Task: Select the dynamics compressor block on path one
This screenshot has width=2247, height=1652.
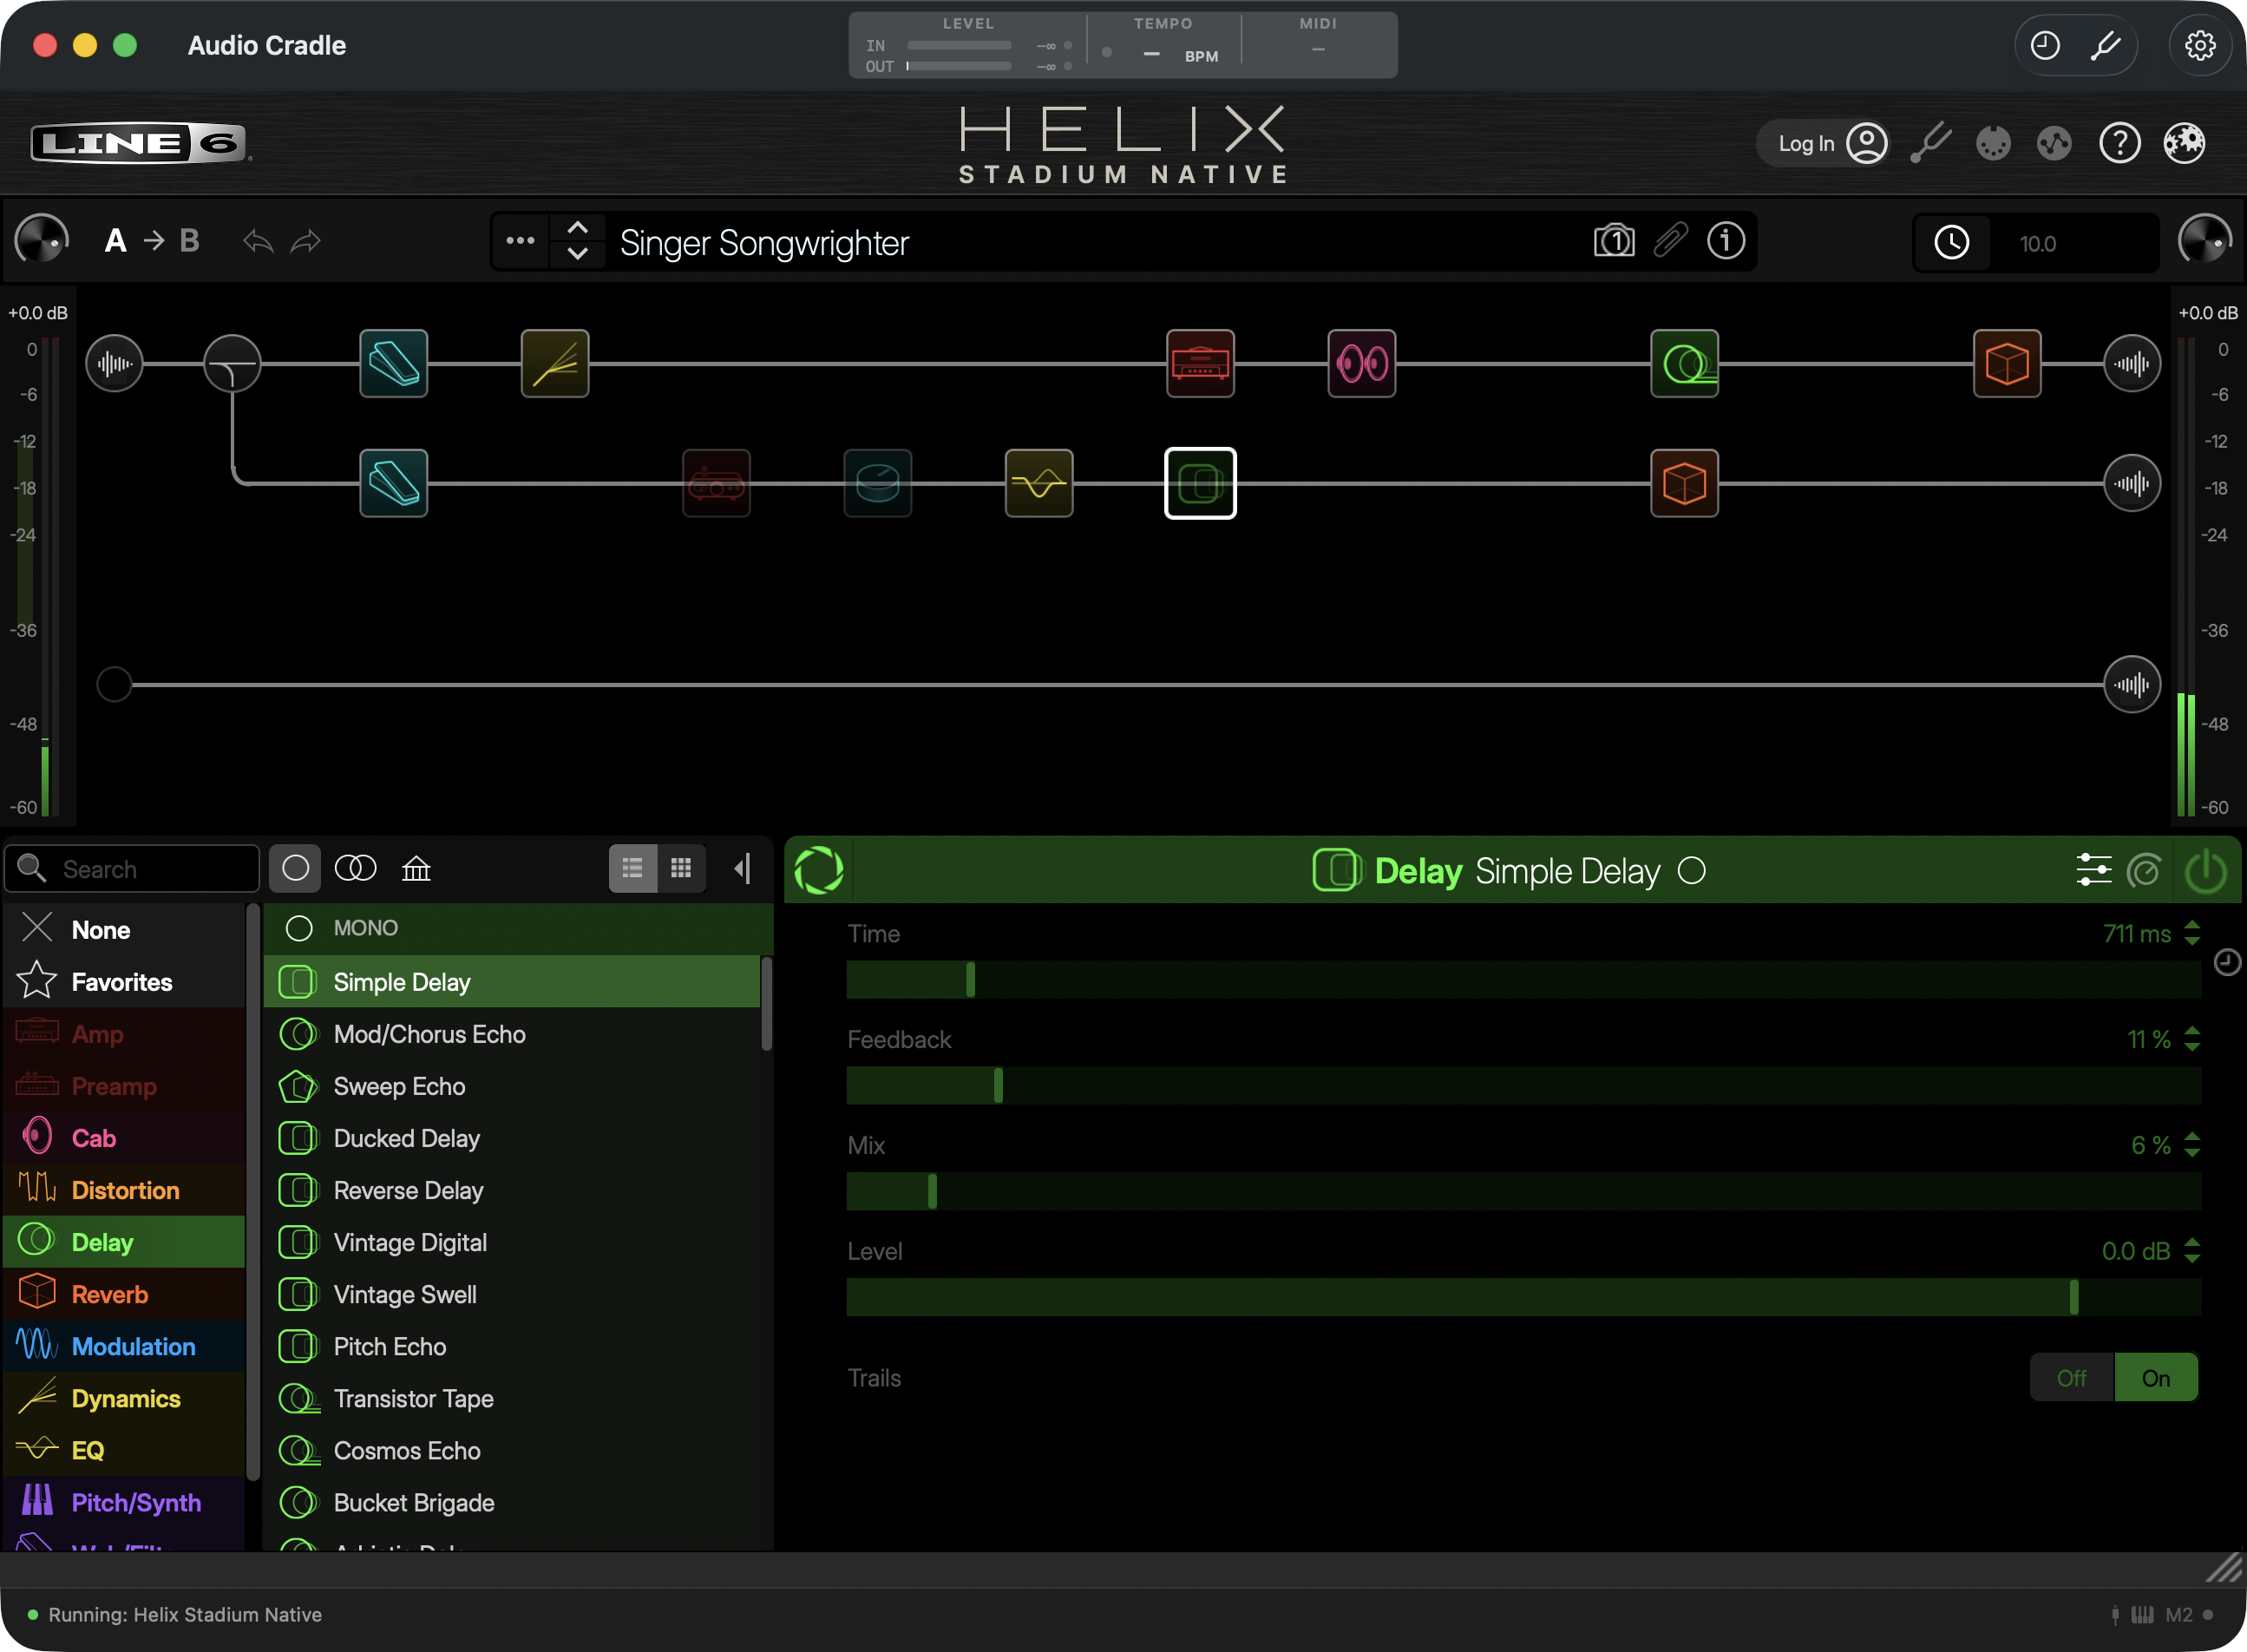Action: pyautogui.click(x=555, y=364)
